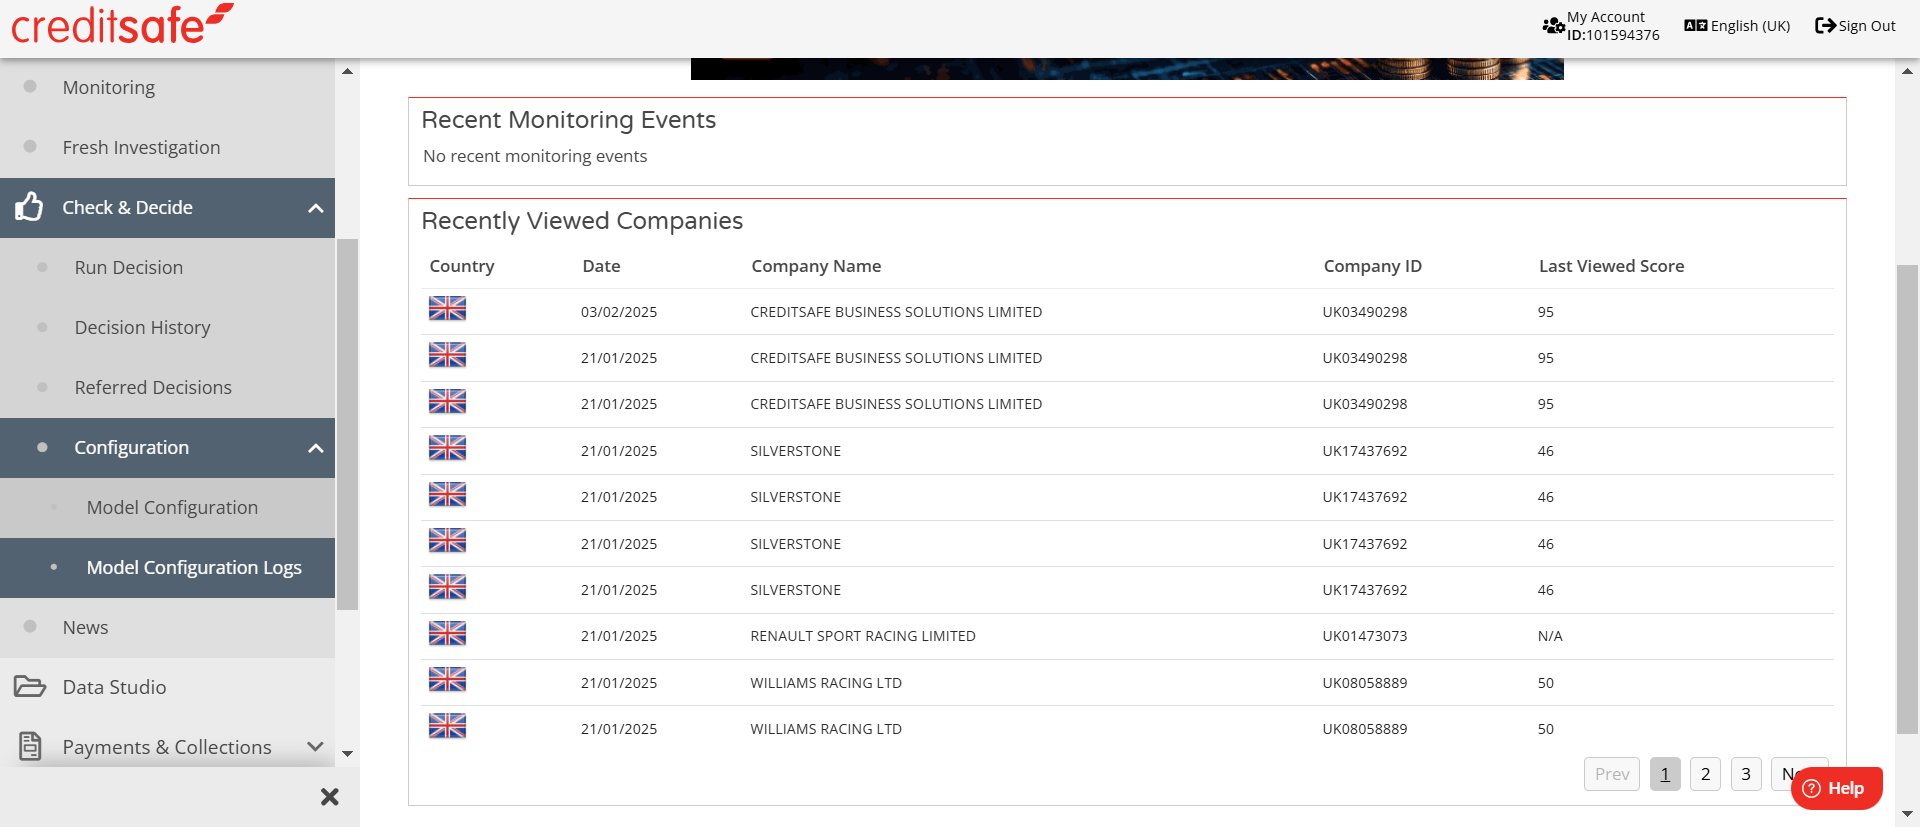Click sidebar scrollbar thumb
This screenshot has width=1920, height=827.
[x=347, y=424]
